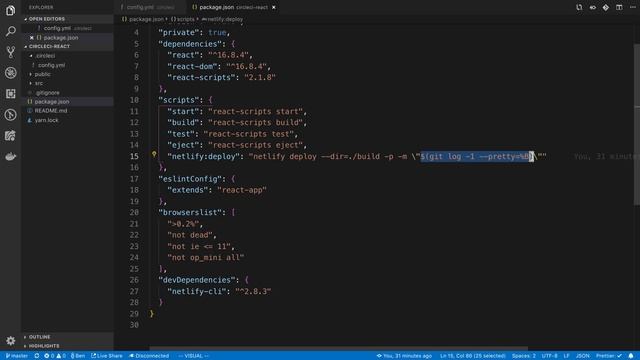Screen dimensions: 640x360
Task: Click the netlify:deploy breadcrumb segment
Action: pyautogui.click(x=222, y=19)
